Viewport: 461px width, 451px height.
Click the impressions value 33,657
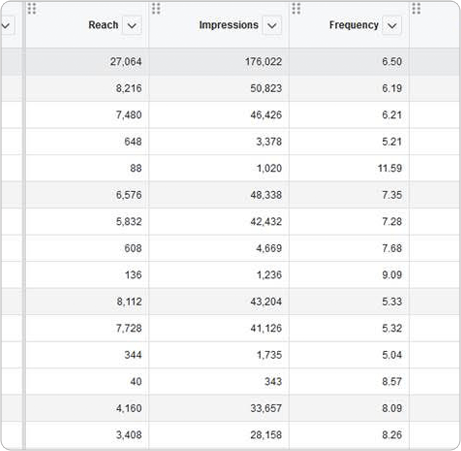coord(266,408)
